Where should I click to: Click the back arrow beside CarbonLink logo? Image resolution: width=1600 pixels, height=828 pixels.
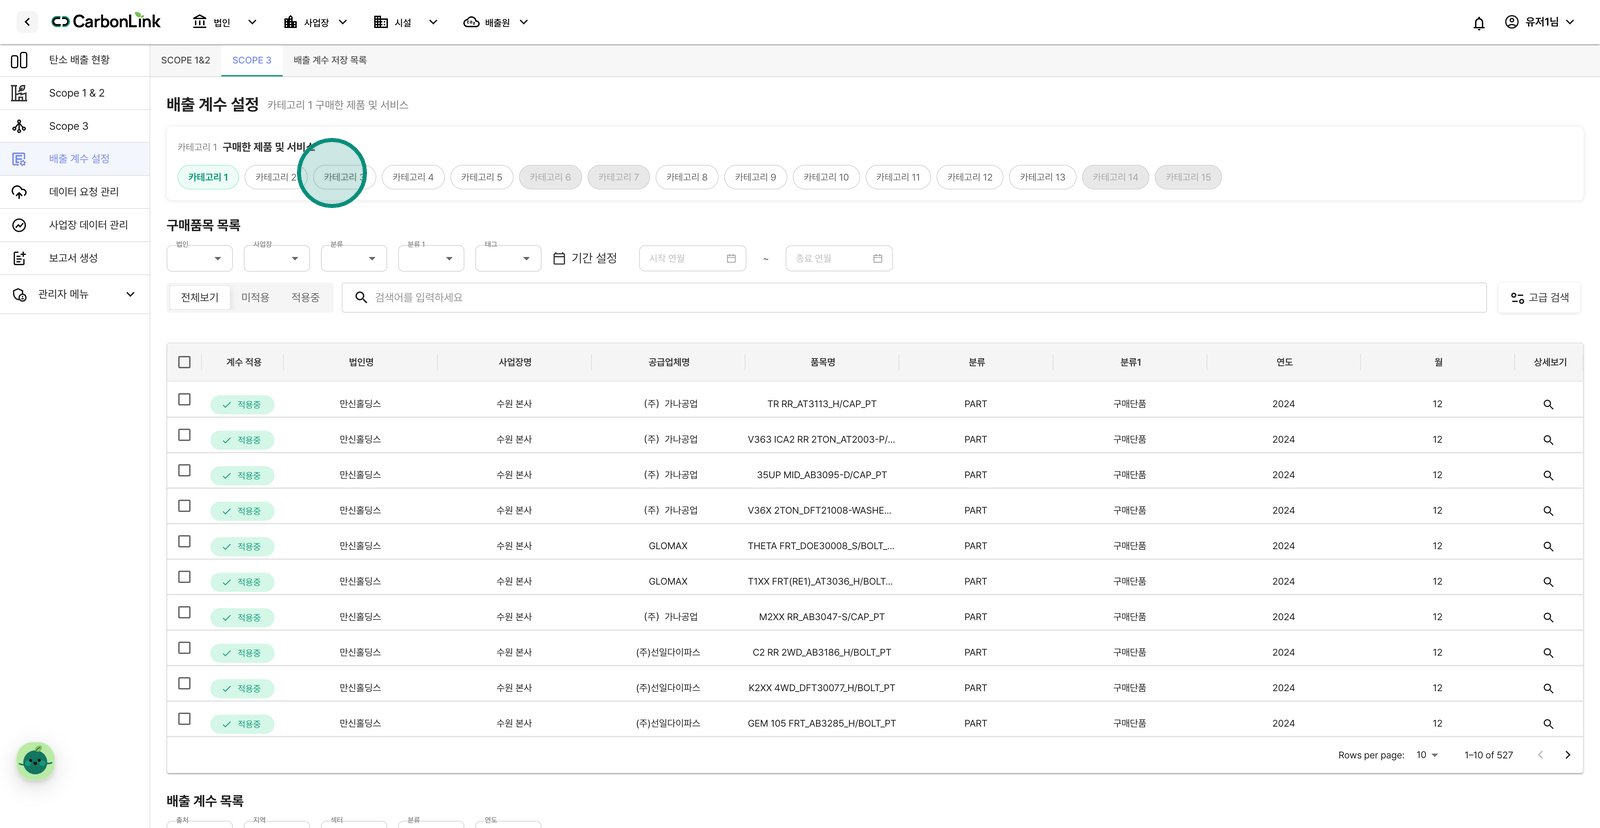(27, 22)
